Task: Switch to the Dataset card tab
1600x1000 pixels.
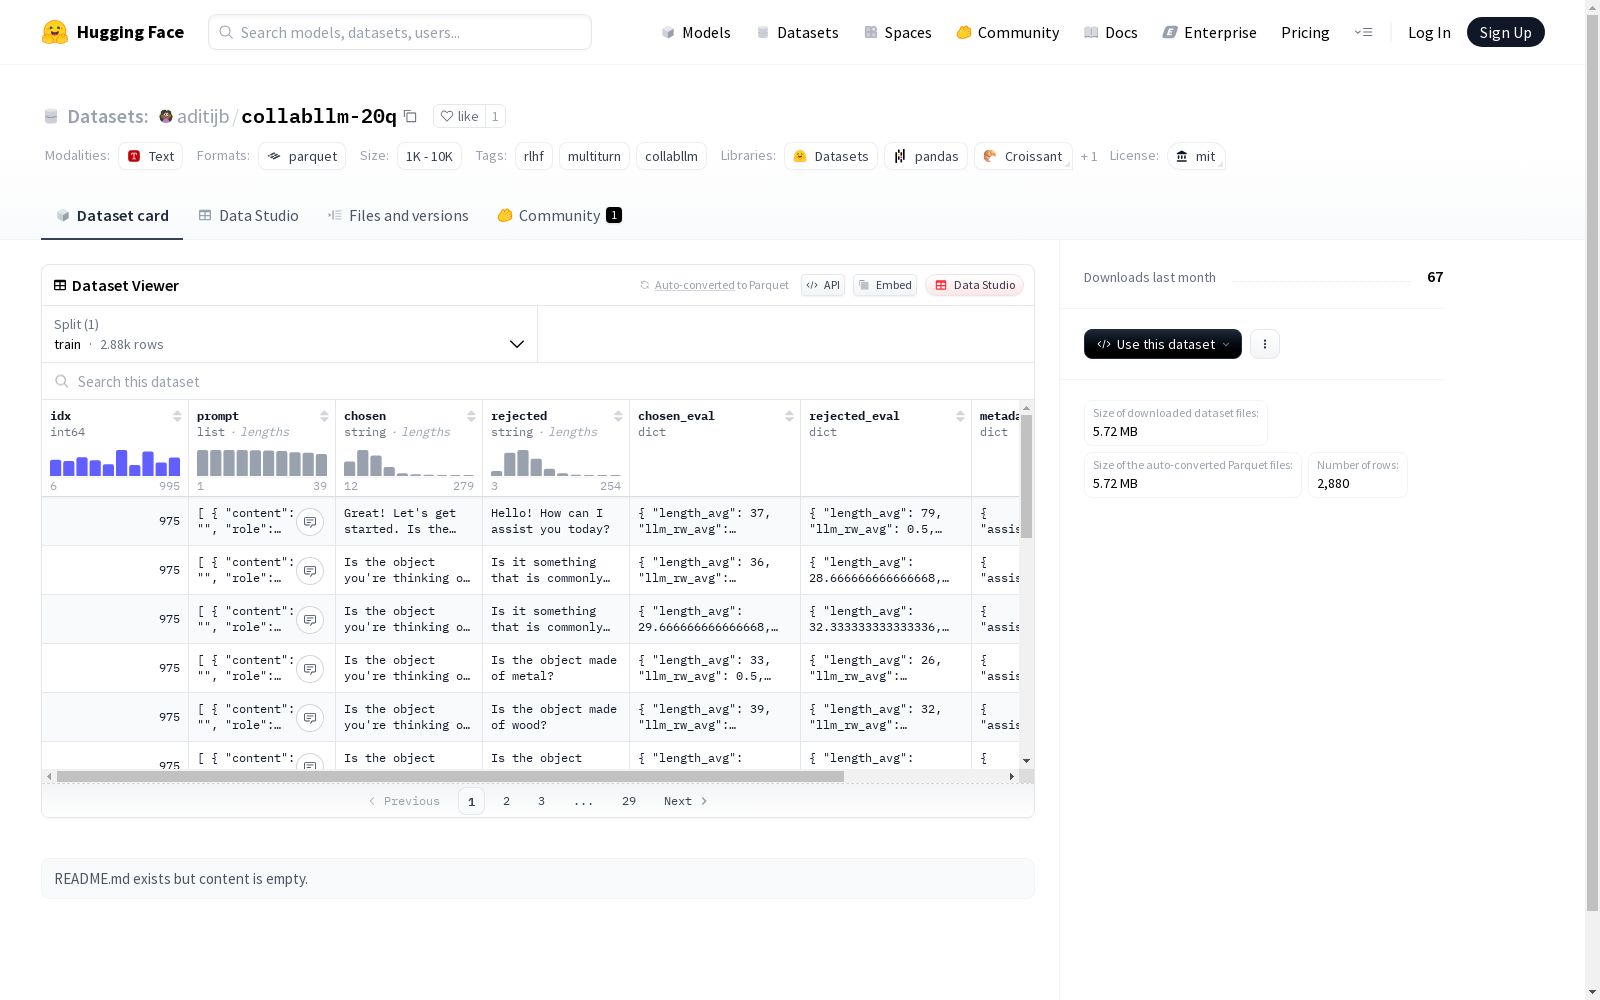Action: coord(112,216)
